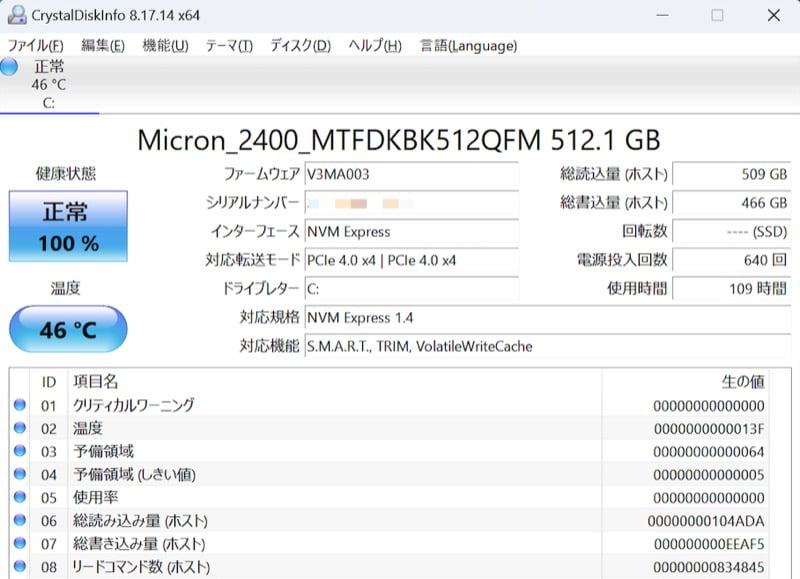Open the 言語(Language) menu
Screen dimensions: 800x579
pos(468,46)
